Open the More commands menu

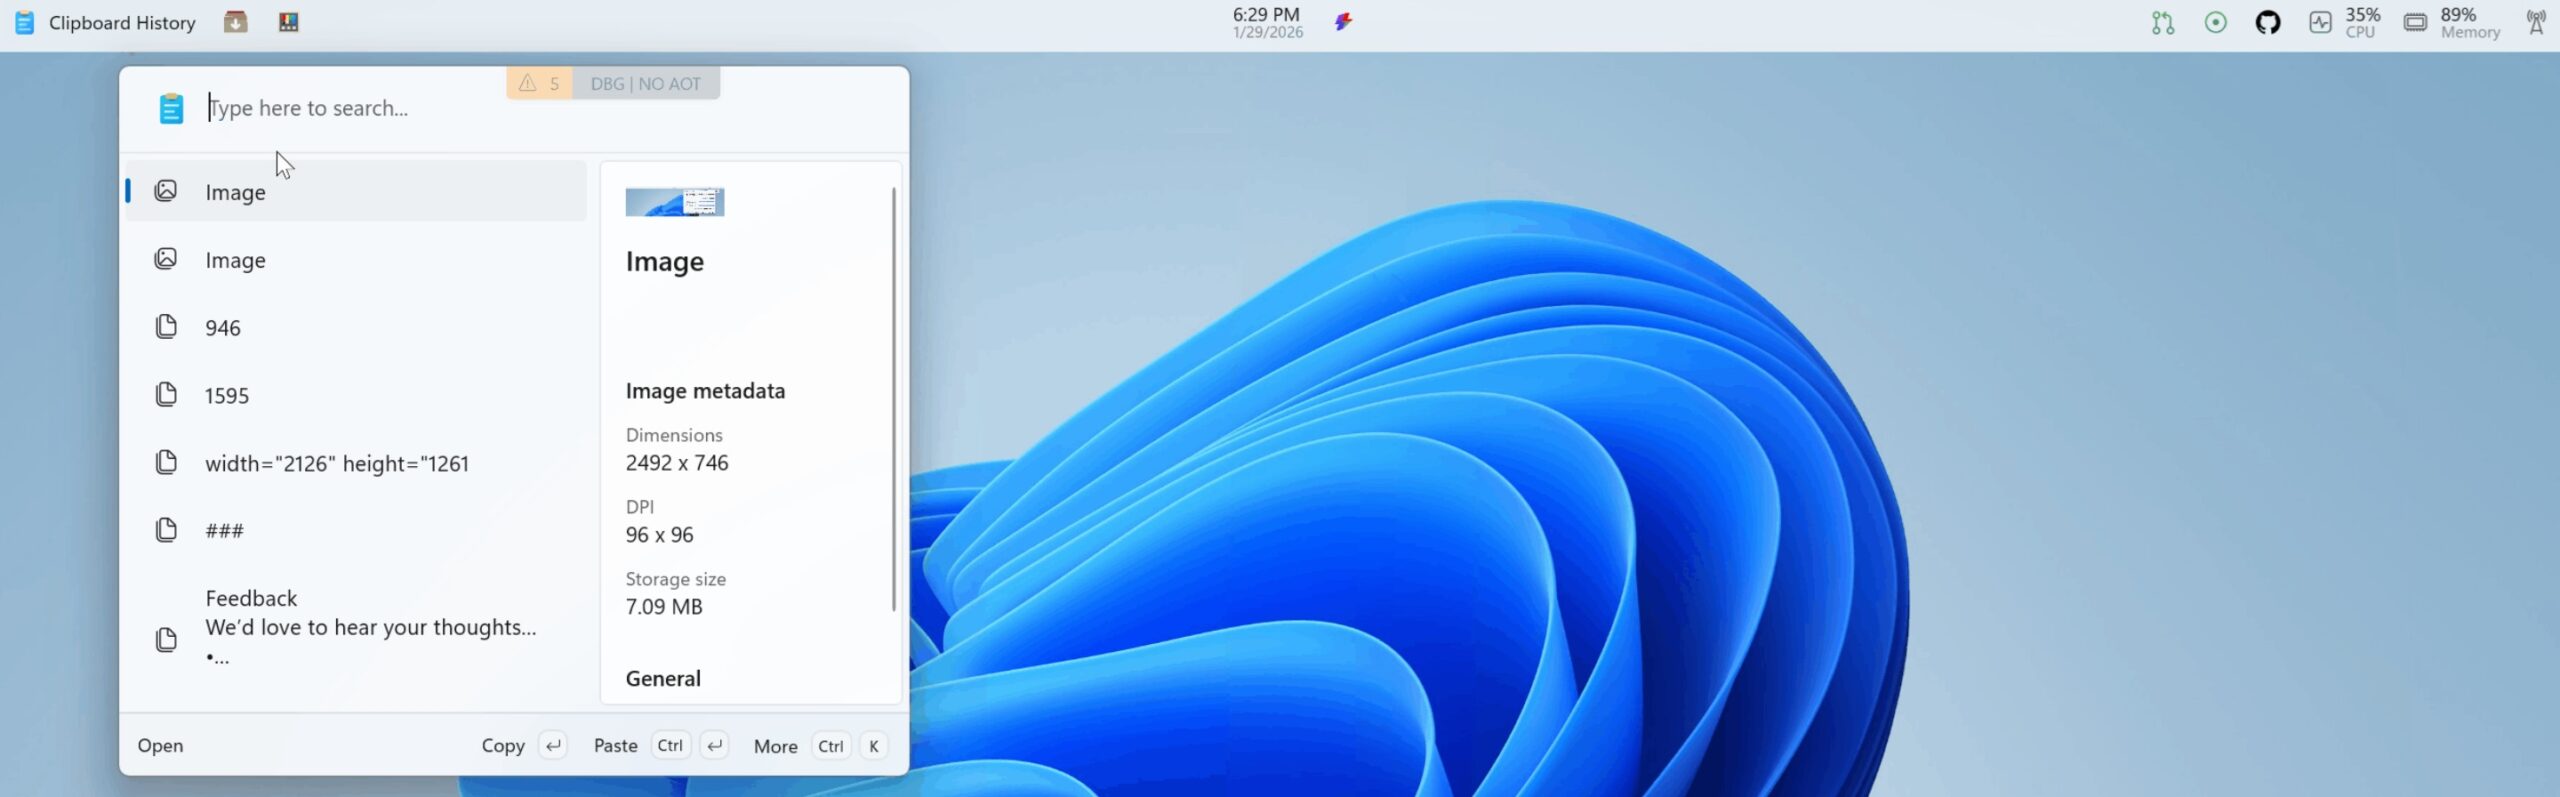[775, 746]
